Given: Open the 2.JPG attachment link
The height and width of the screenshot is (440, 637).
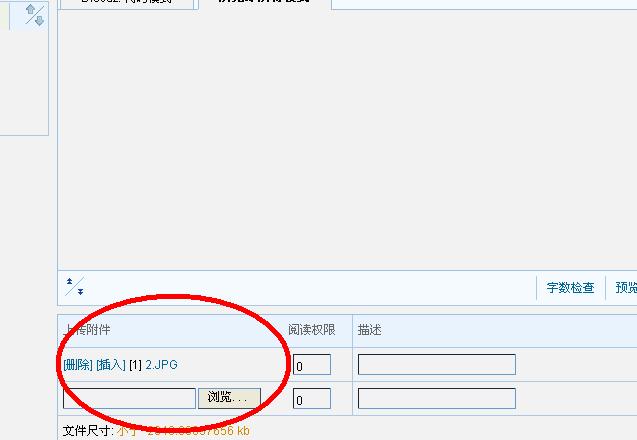Looking at the screenshot, I should coord(161,364).
